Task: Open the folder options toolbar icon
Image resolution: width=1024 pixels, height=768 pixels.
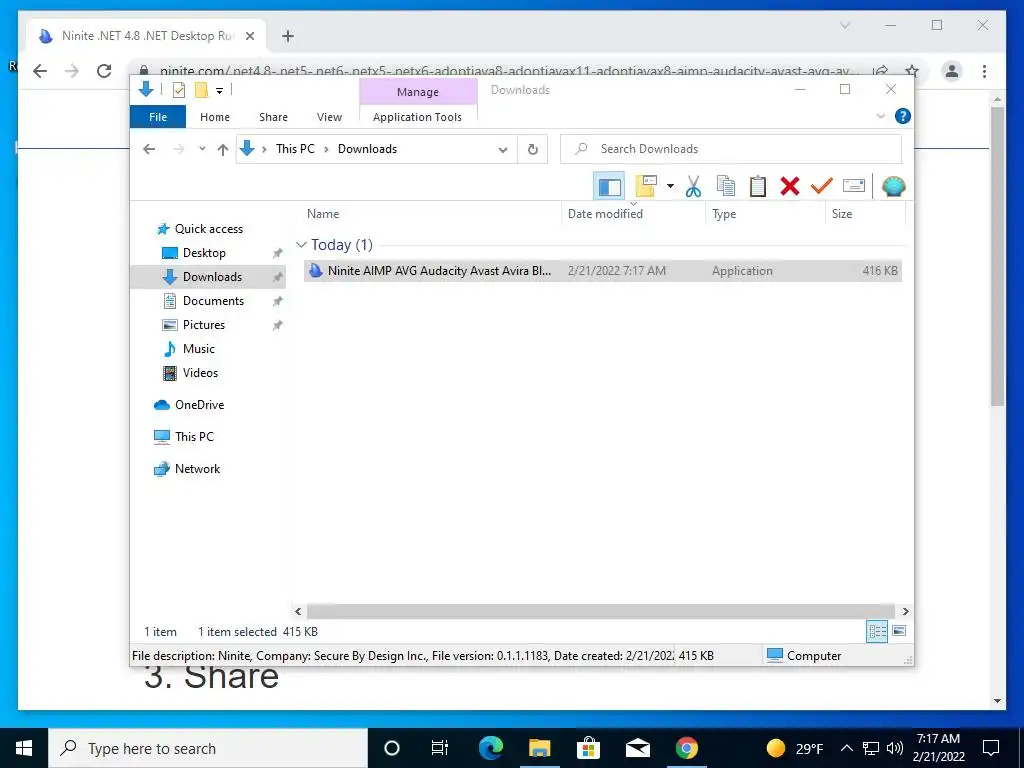Action: tap(645, 187)
